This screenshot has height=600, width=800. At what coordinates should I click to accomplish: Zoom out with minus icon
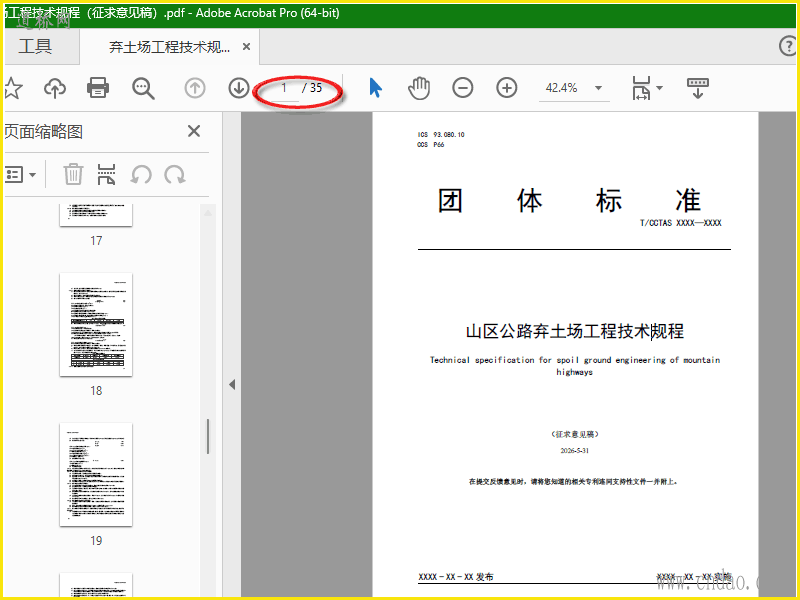[x=463, y=88]
